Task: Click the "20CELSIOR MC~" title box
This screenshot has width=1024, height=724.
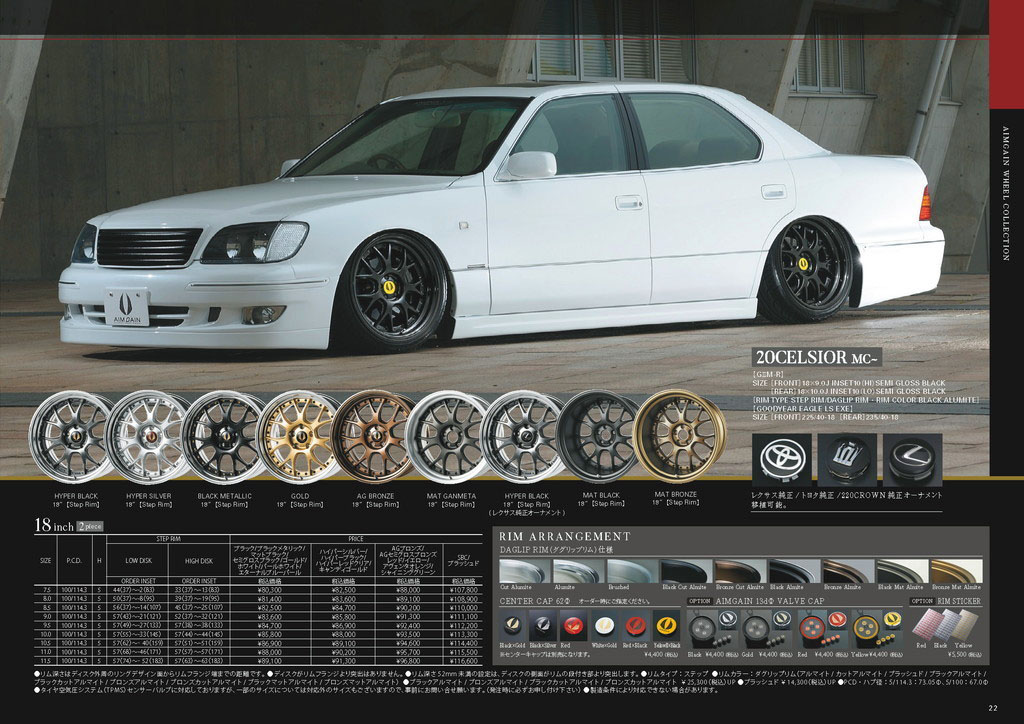Action: (x=817, y=358)
